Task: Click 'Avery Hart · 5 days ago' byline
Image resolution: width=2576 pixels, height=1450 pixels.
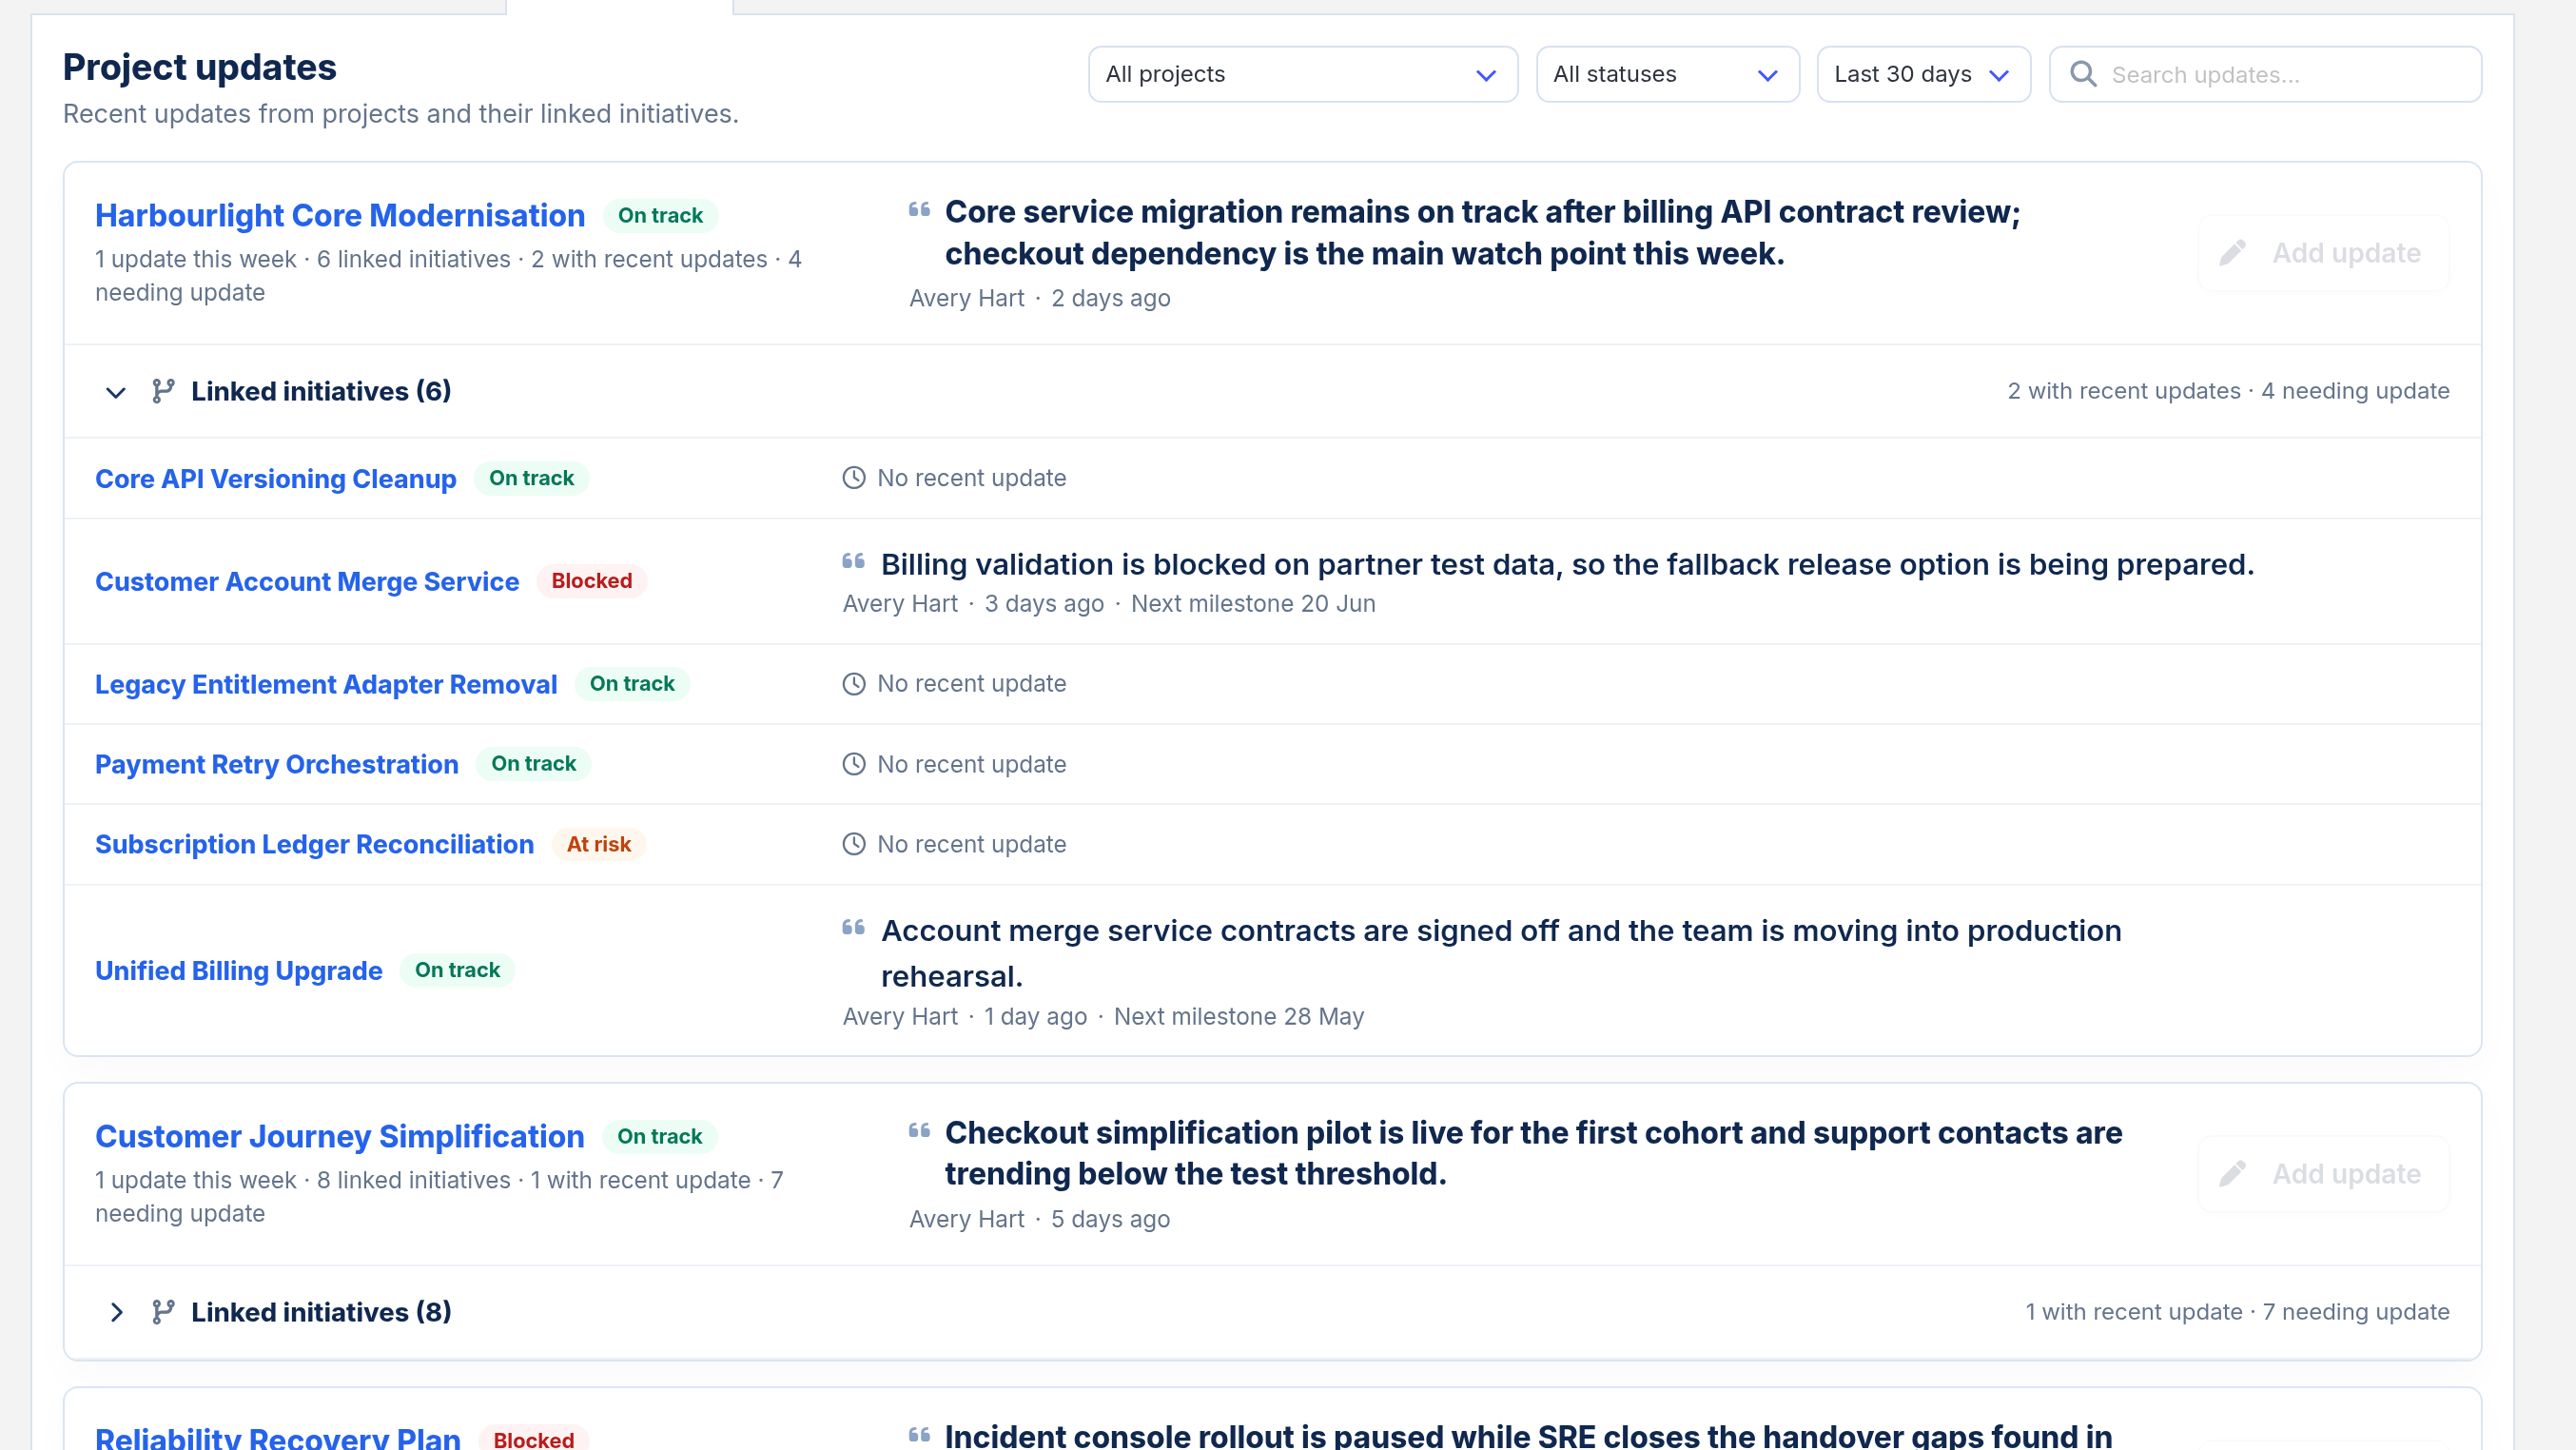Action: pyautogui.click(x=1040, y=1219)
